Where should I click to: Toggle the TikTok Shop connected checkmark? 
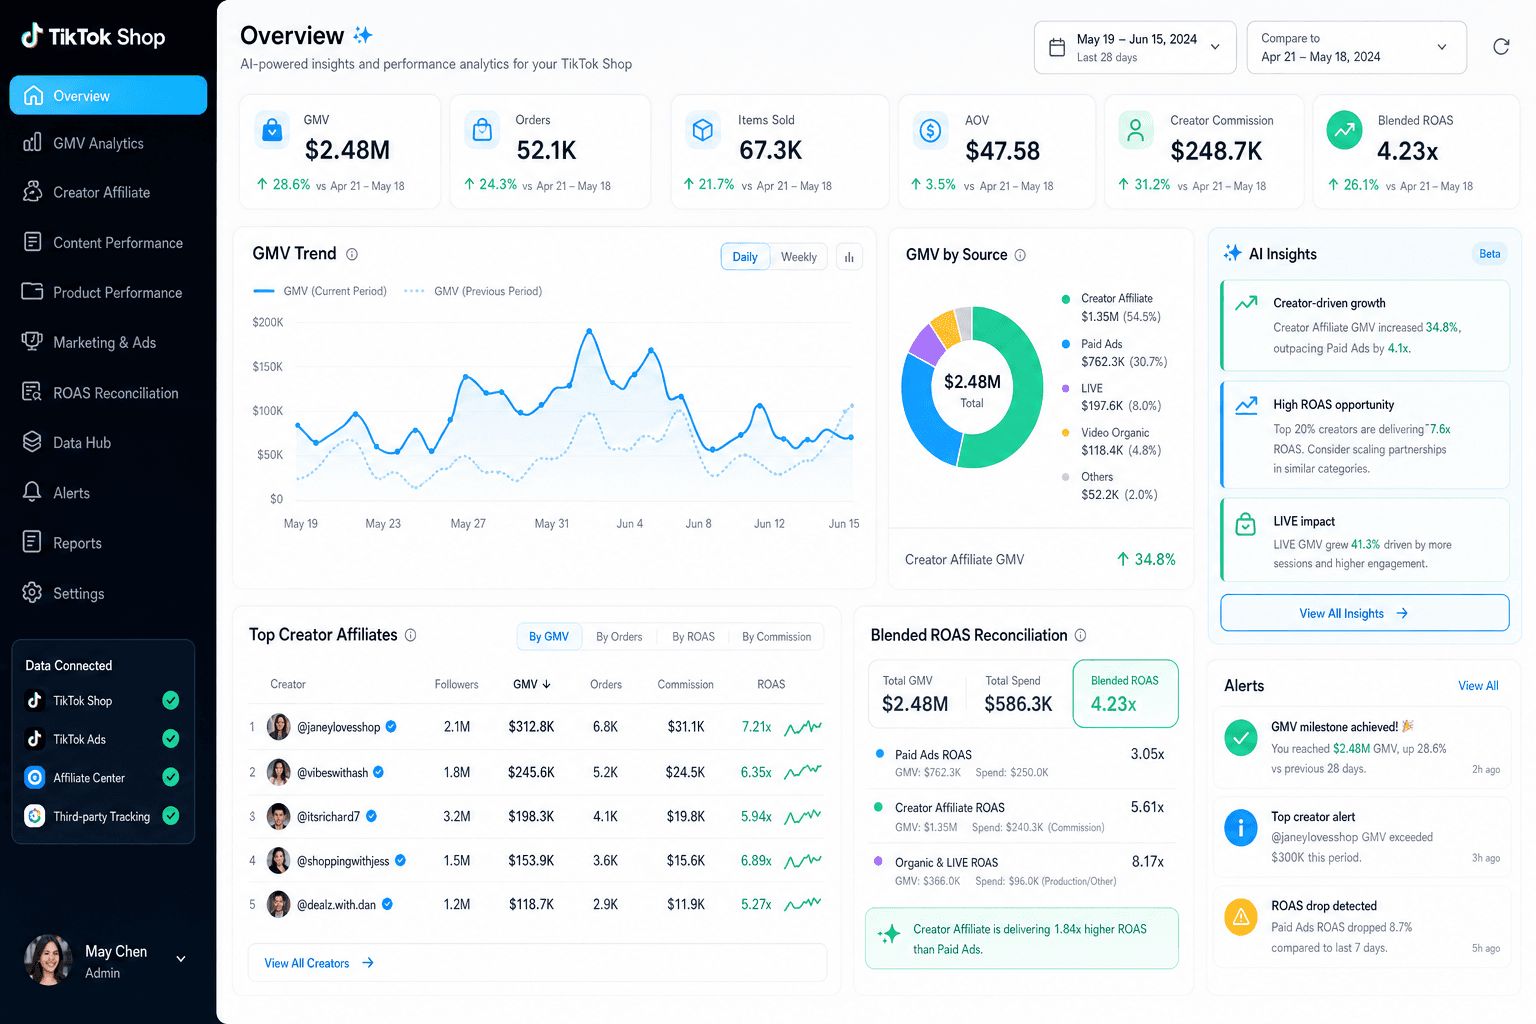[171, 700]
